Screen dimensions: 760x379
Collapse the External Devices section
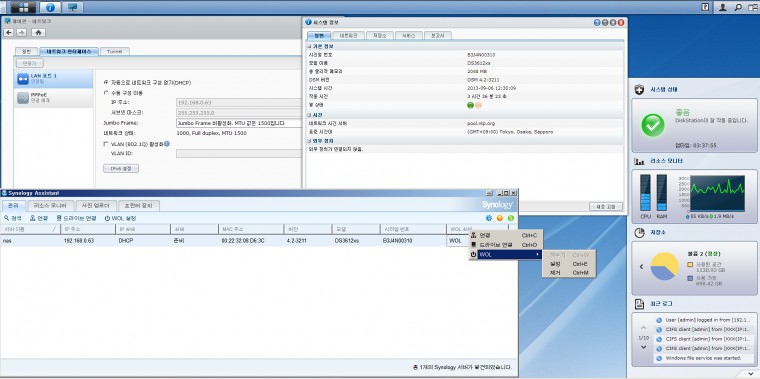pyautogui.click(x=309, y=141)
